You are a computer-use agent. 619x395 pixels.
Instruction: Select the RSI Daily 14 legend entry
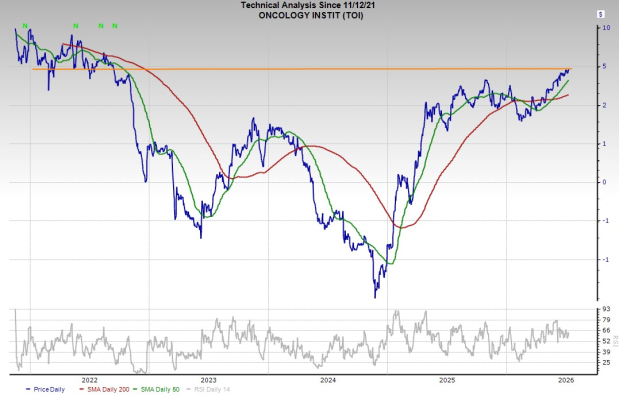point(208,389)
